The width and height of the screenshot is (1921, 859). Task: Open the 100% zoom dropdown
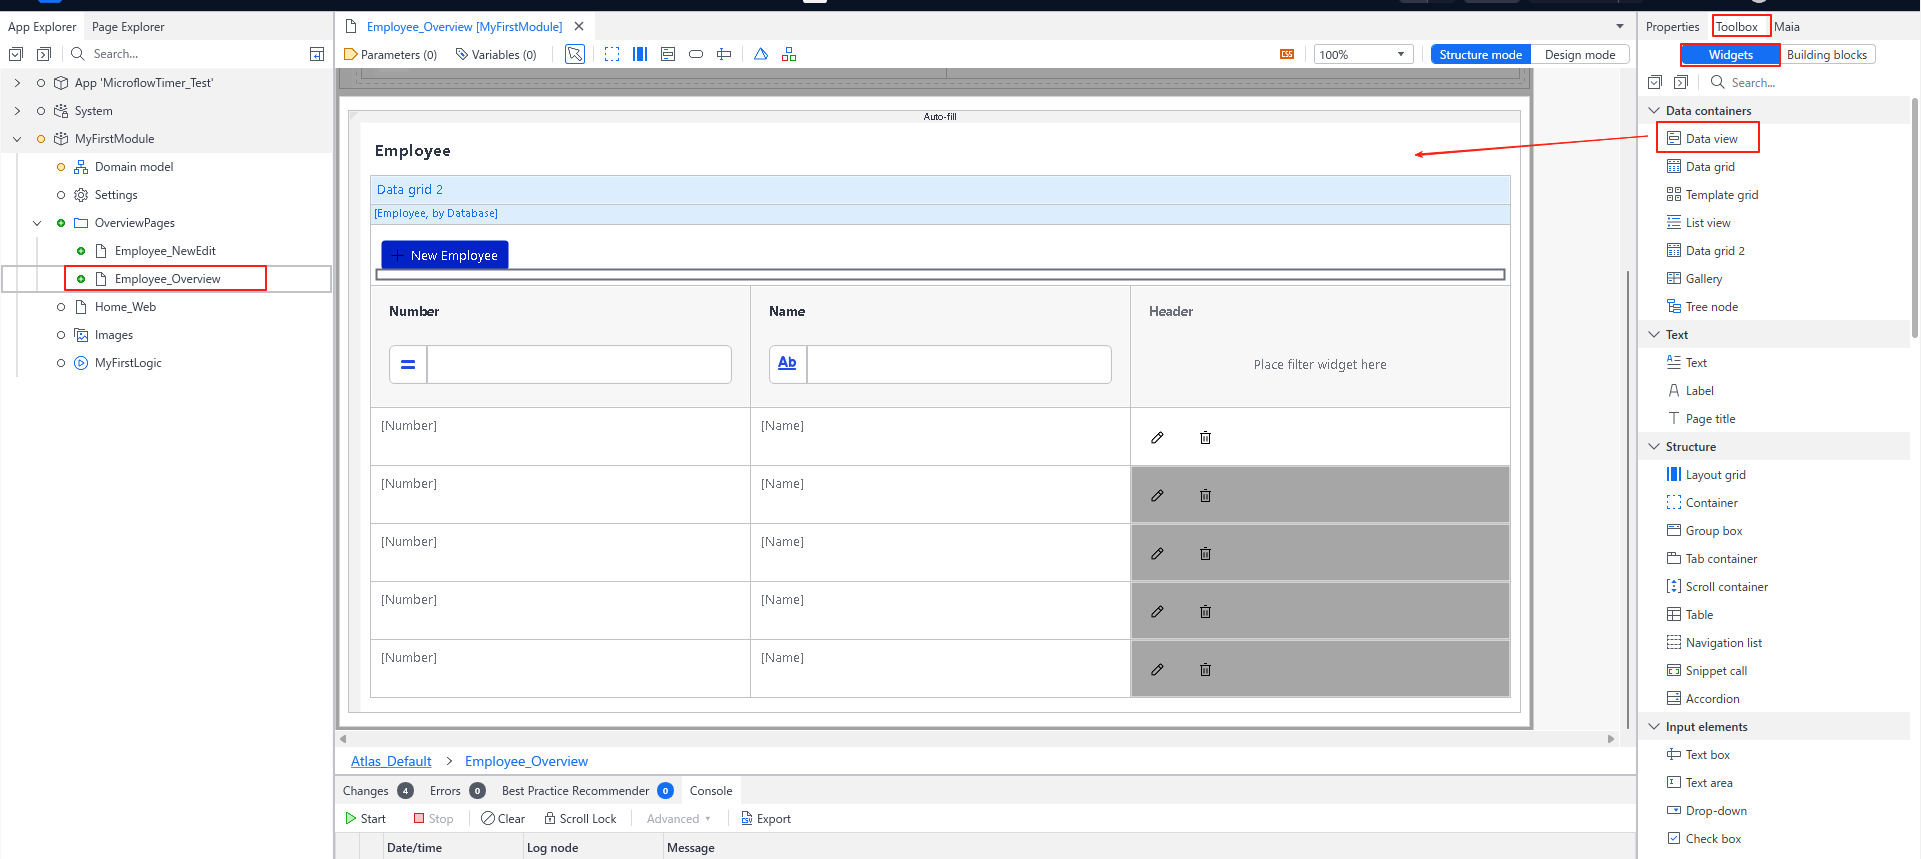point(1362,54)
